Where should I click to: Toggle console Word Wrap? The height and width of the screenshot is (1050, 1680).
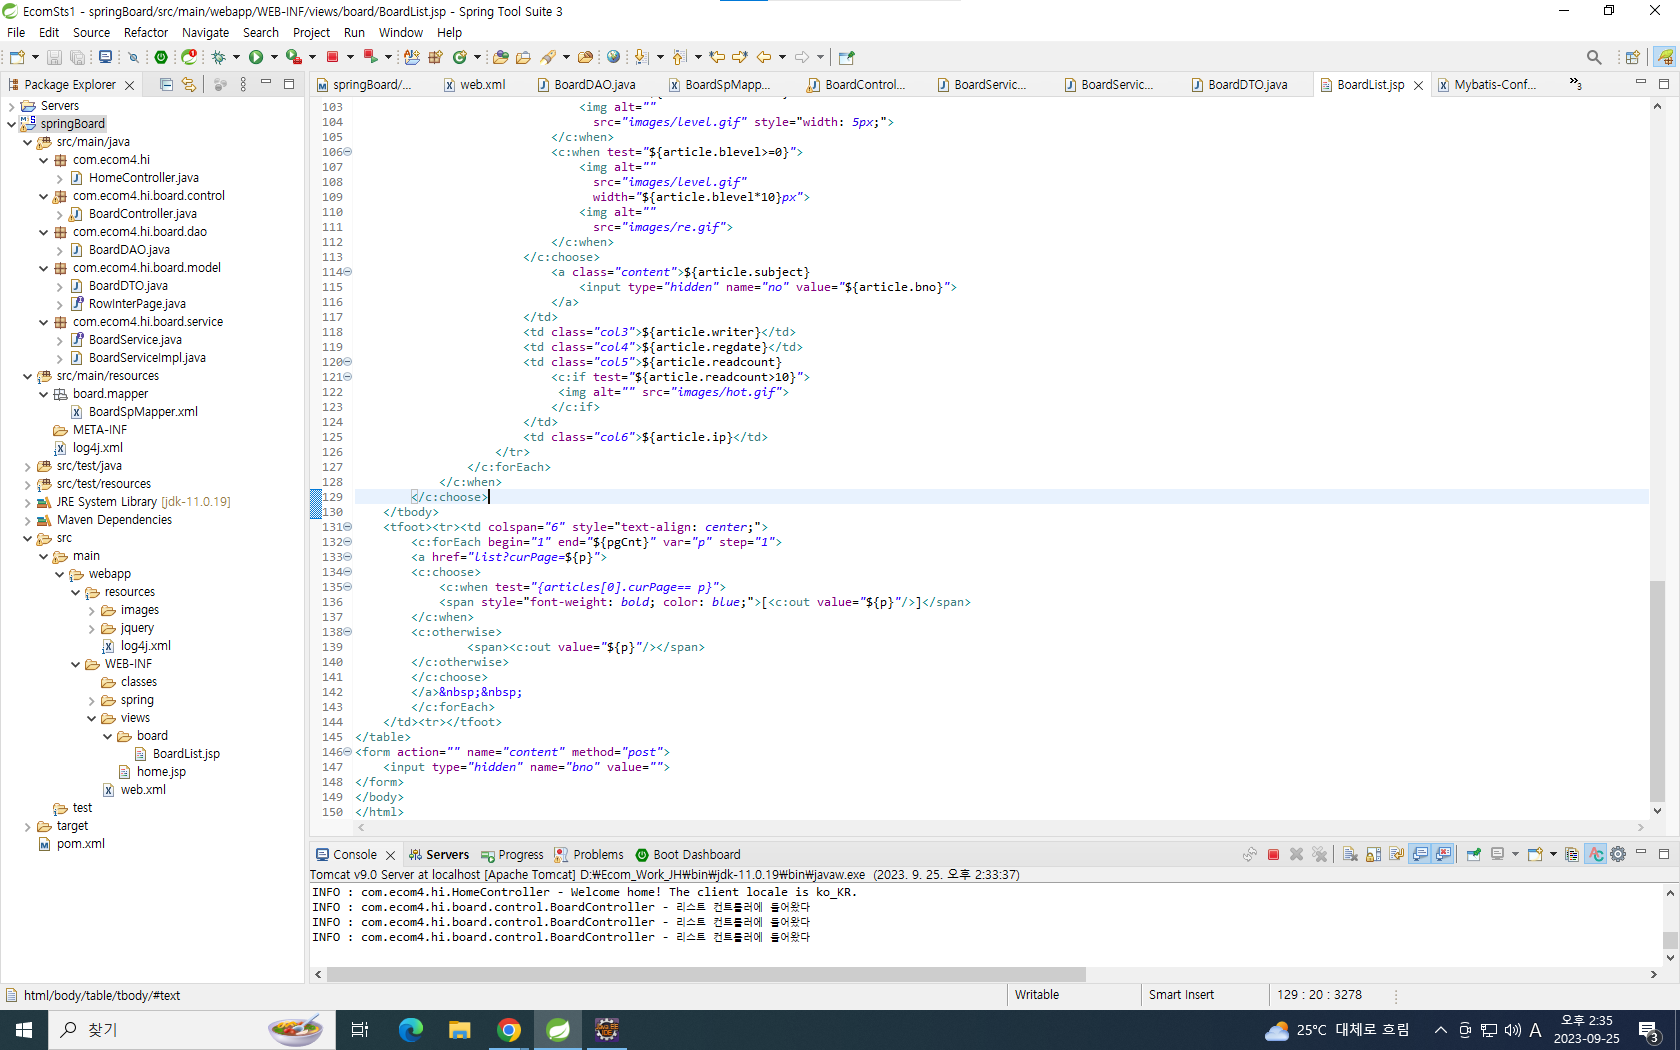1397,855
